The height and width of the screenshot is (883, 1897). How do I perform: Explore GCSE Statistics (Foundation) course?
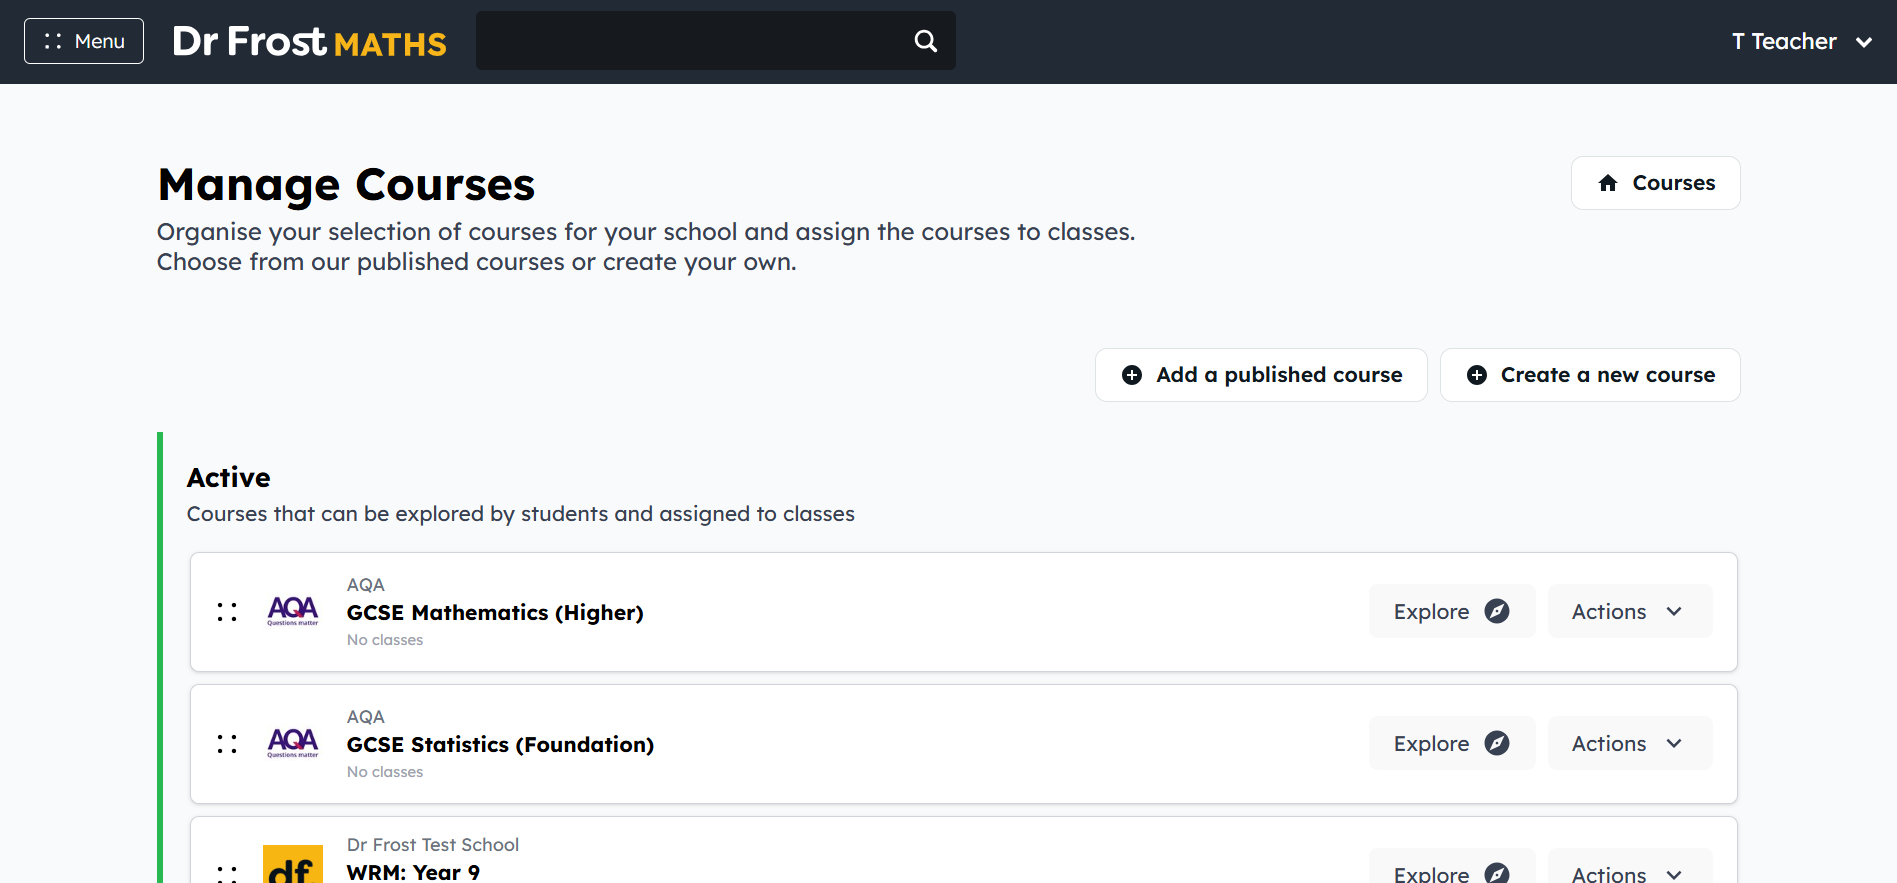[x=1451, y=743]
